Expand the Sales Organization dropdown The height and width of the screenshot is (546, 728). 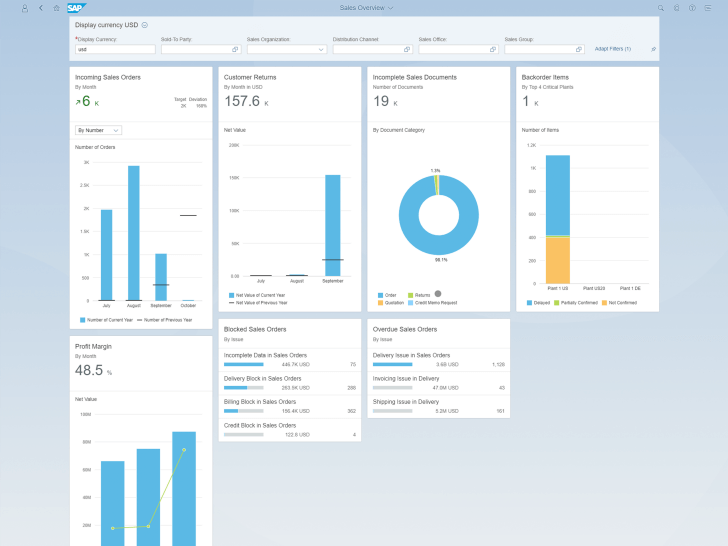coord(322,49)
